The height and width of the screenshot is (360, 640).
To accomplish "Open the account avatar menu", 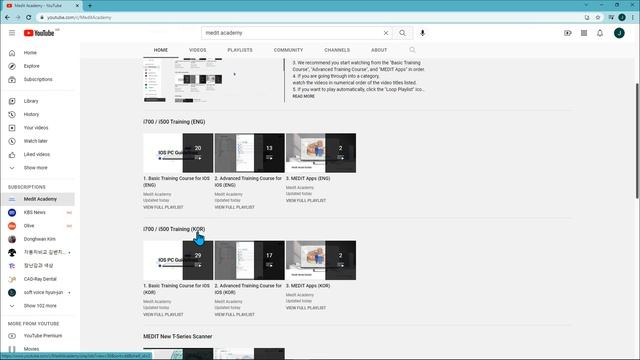I will coord(619,33).
